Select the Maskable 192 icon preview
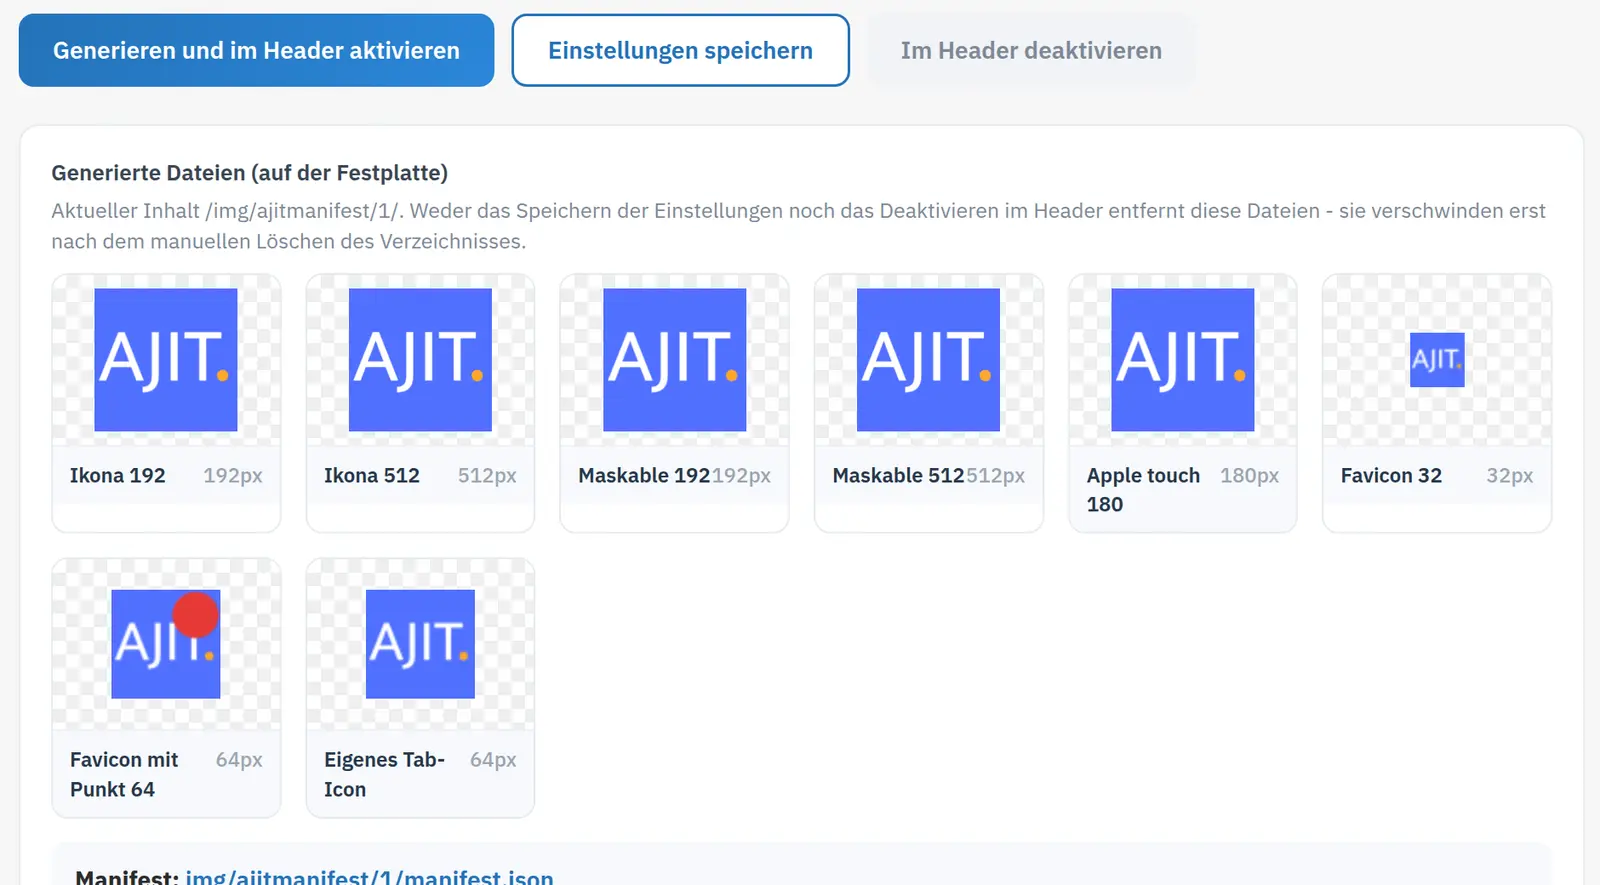Image resolution: width=1600 pixels, height=885 pixels. point(675,360)
